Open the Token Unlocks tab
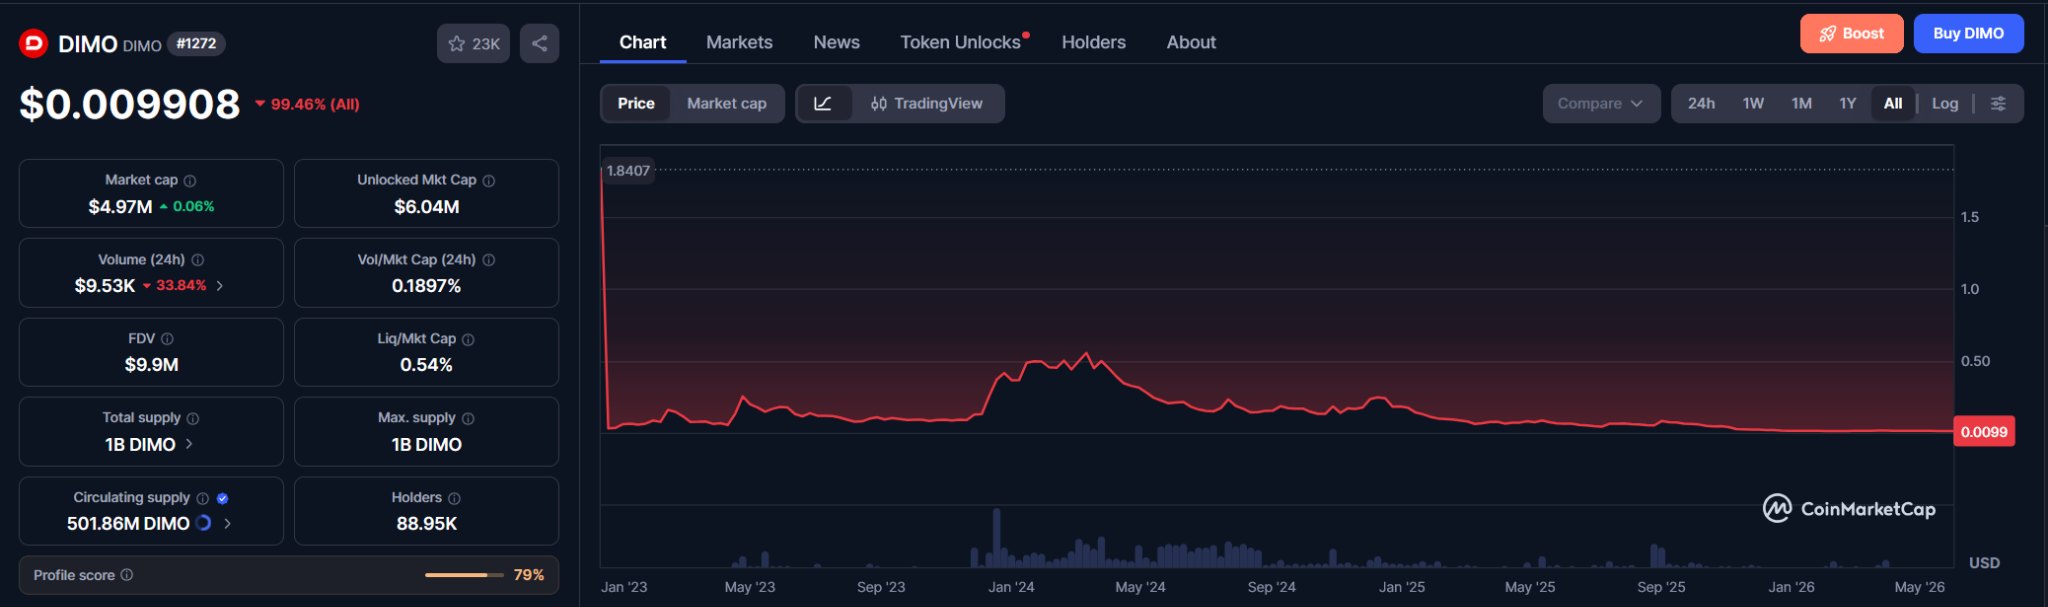This screenshot has height=607, width=2048. 961,42
